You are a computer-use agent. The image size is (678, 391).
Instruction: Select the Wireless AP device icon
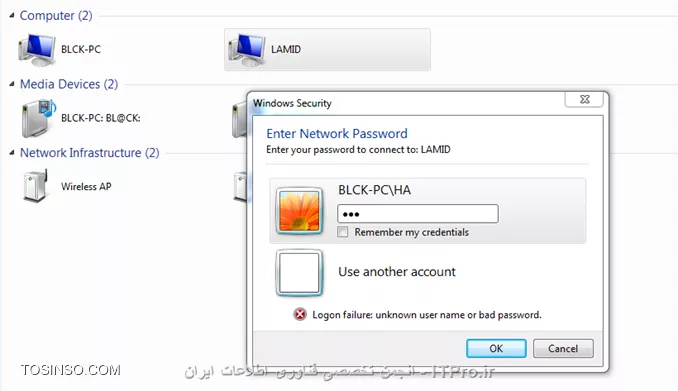[36, 186]
